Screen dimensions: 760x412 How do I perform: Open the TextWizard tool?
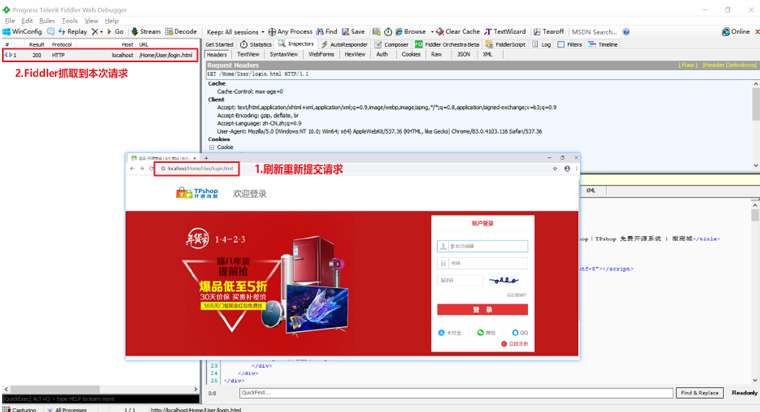(x=505, y=32)
